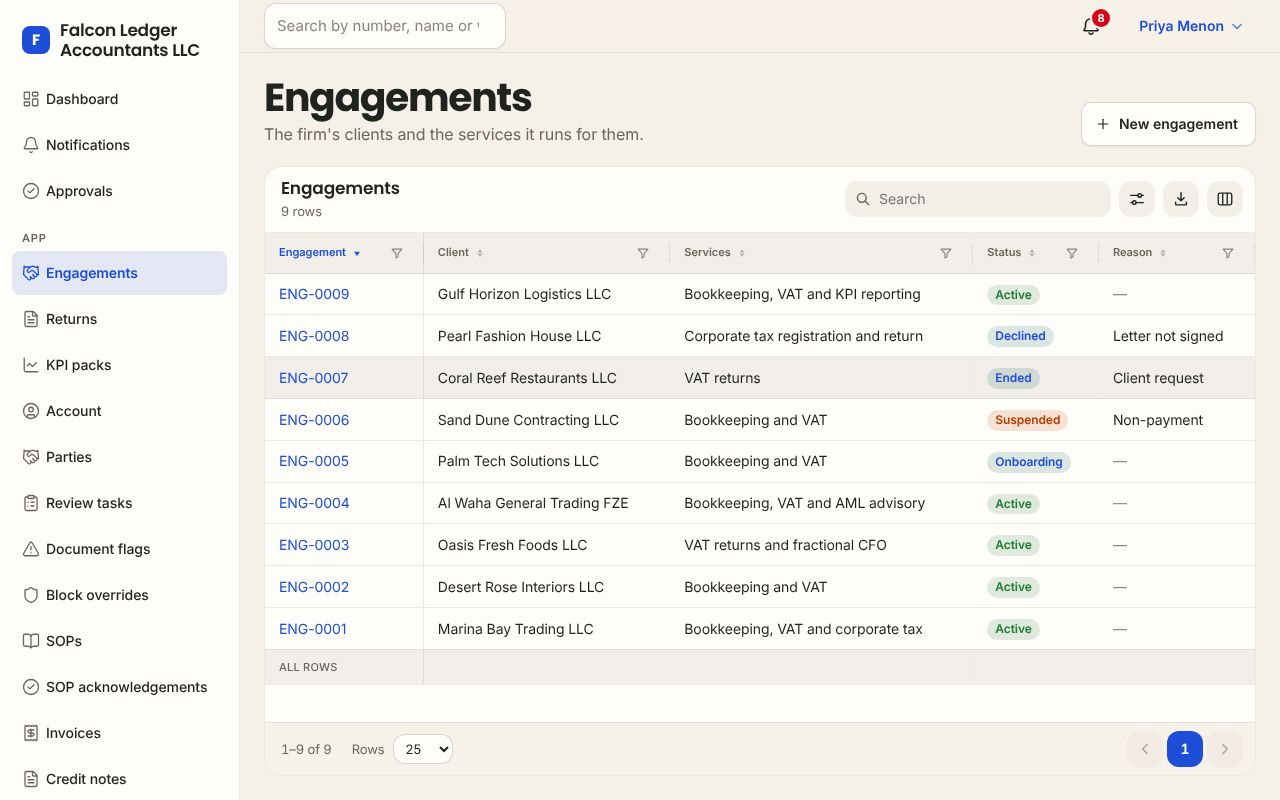The image size is (1280, 800).
Task: Open Block overrides in sidebar
Action: coord(119,595)
